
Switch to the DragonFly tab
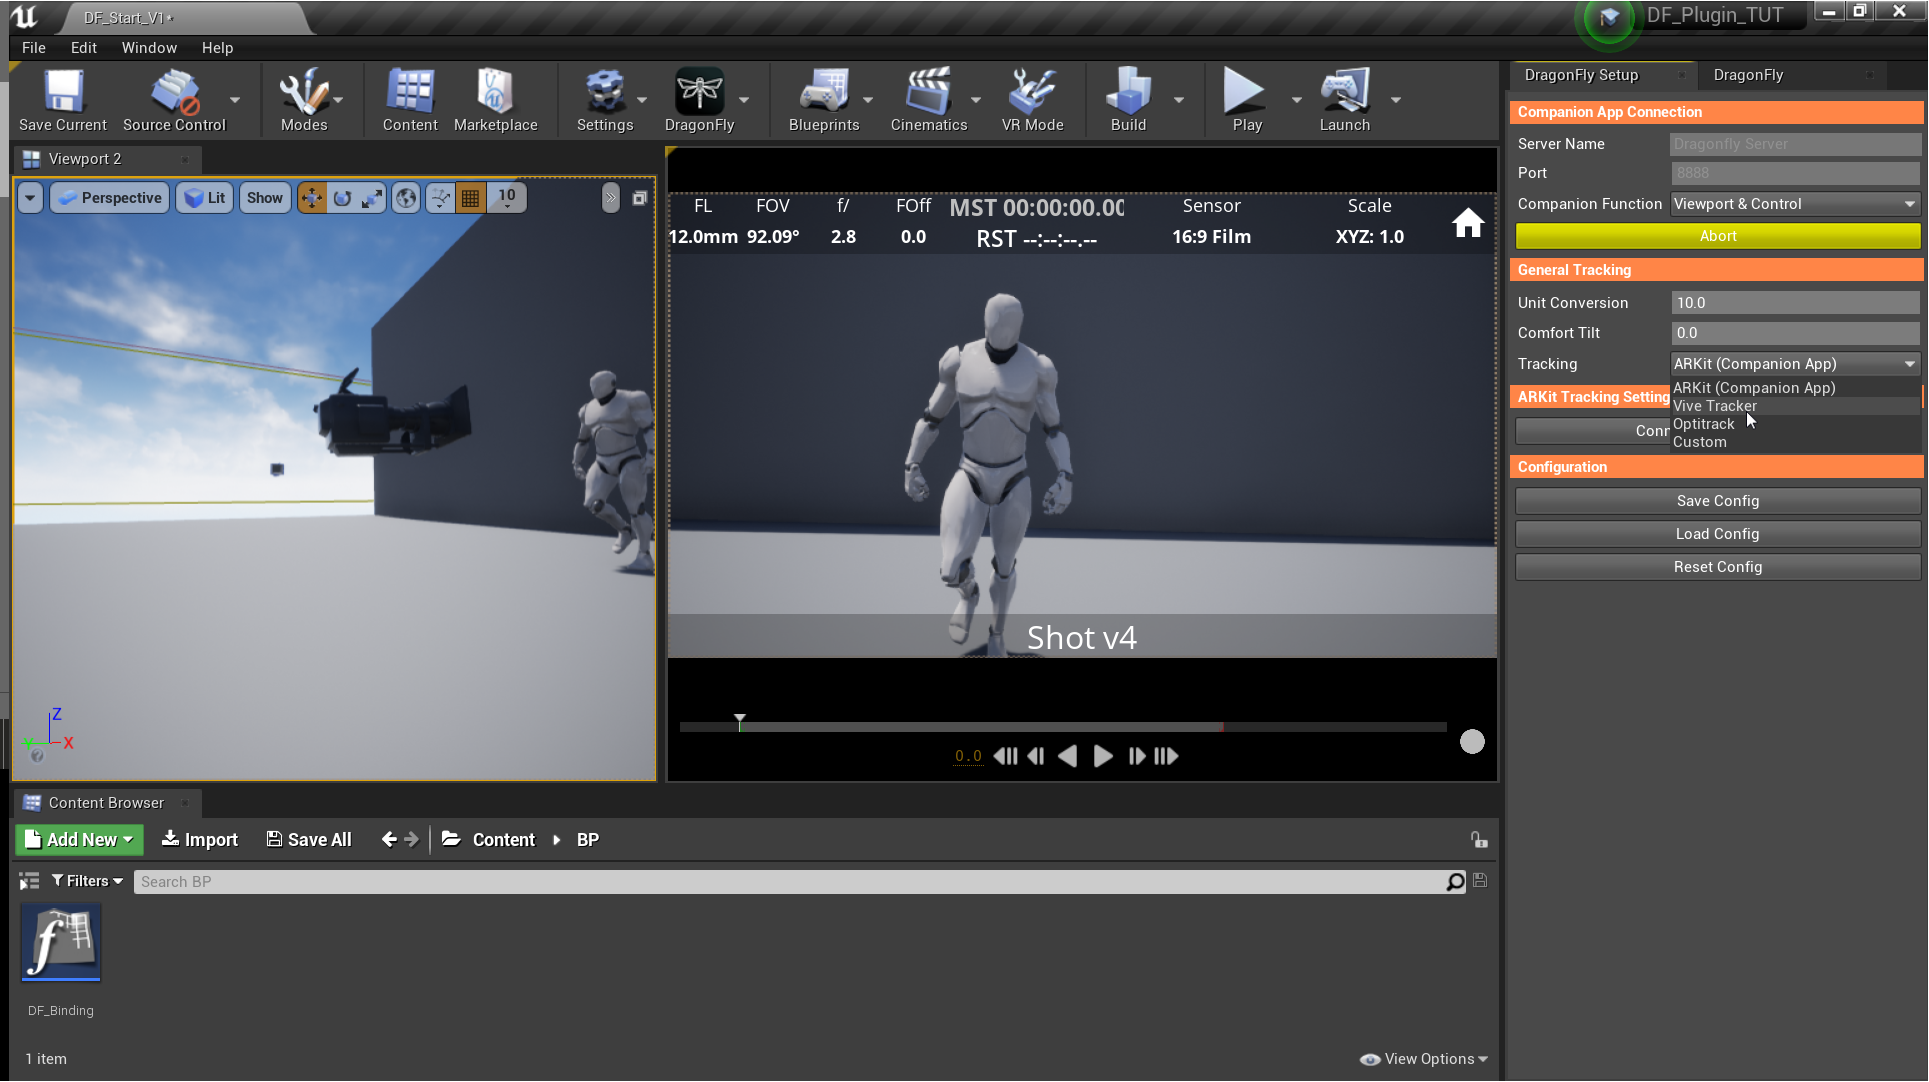[1748, 75]
